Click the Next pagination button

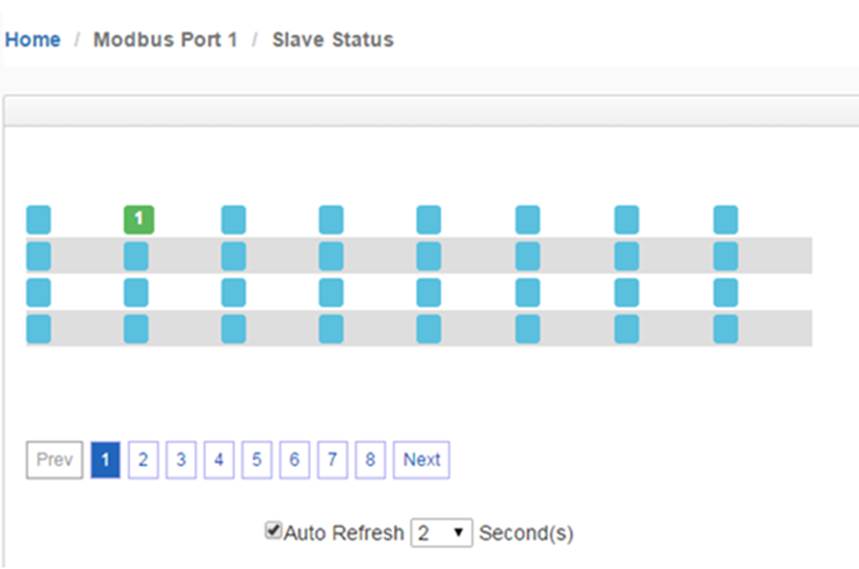pyautogui.click(x=421, y=459)
